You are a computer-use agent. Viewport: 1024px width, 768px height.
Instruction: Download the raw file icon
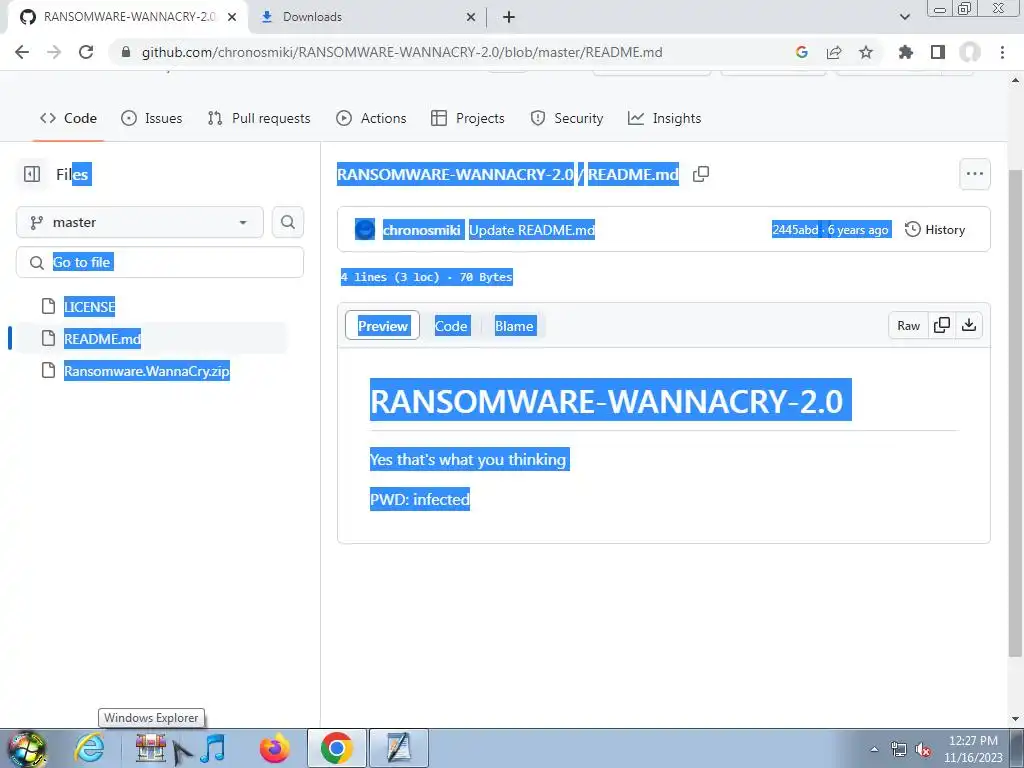click(x=969, y=325)
